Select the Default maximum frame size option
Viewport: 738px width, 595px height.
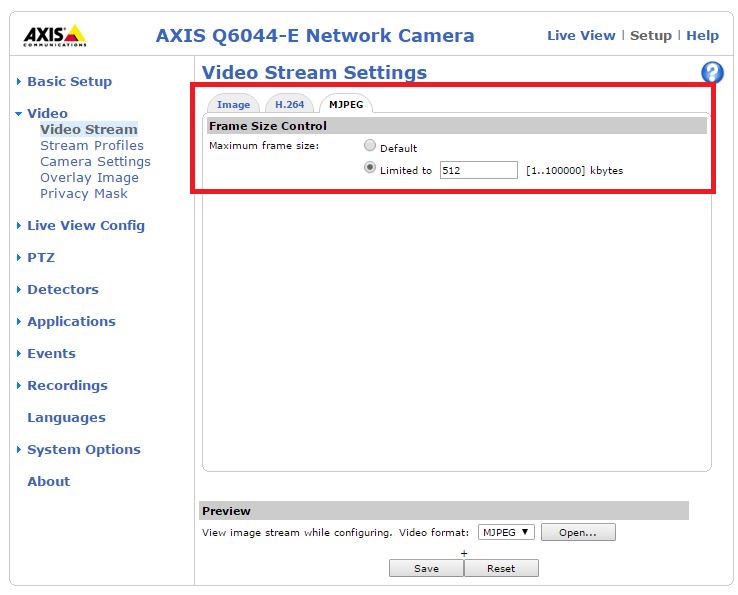click(370, 147)
